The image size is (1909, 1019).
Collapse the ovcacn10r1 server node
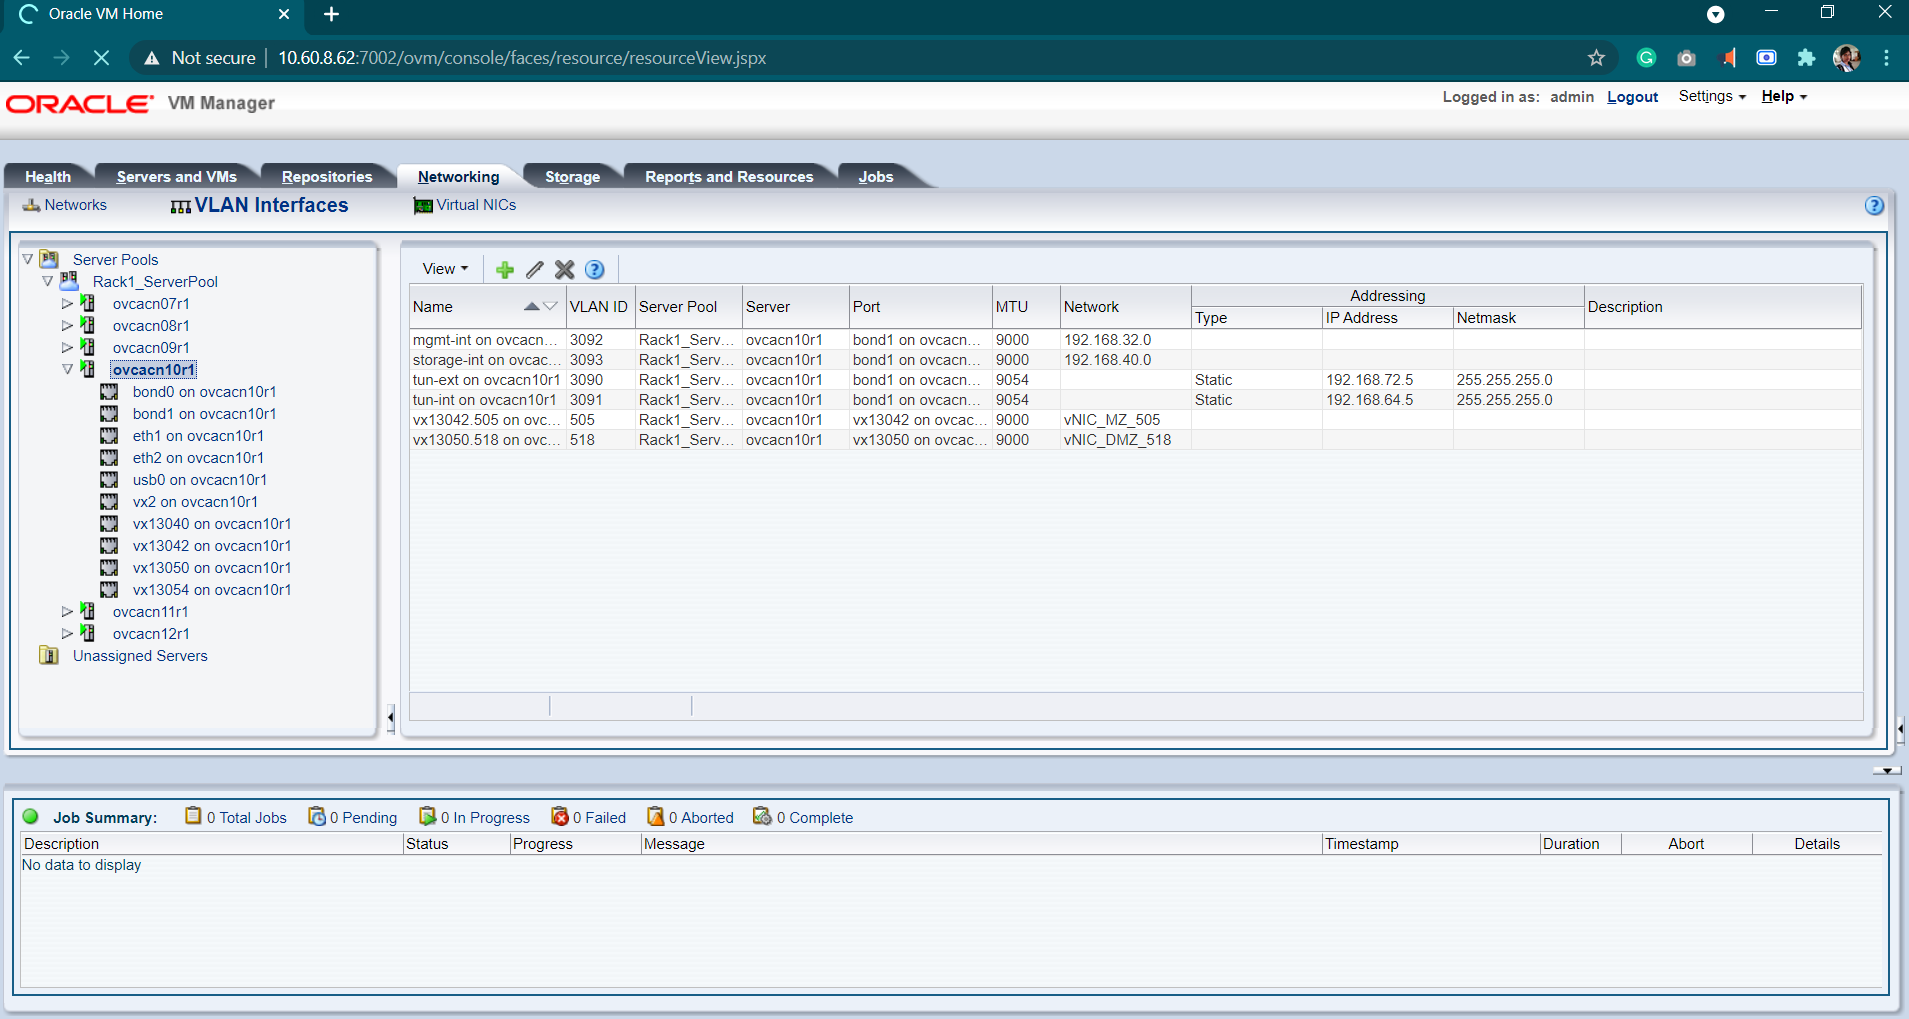point(68,369)
